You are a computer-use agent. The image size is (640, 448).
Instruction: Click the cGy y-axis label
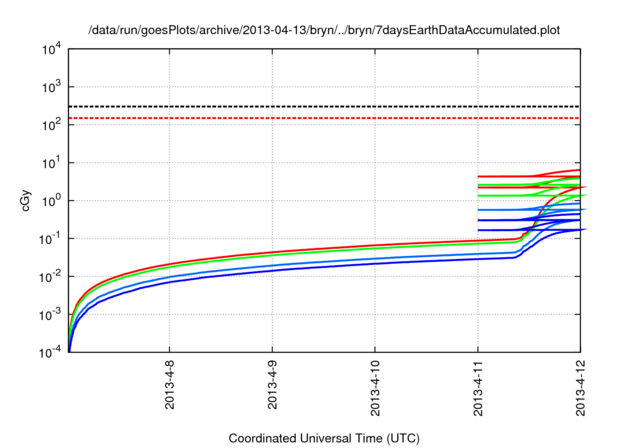coord(25,201)
